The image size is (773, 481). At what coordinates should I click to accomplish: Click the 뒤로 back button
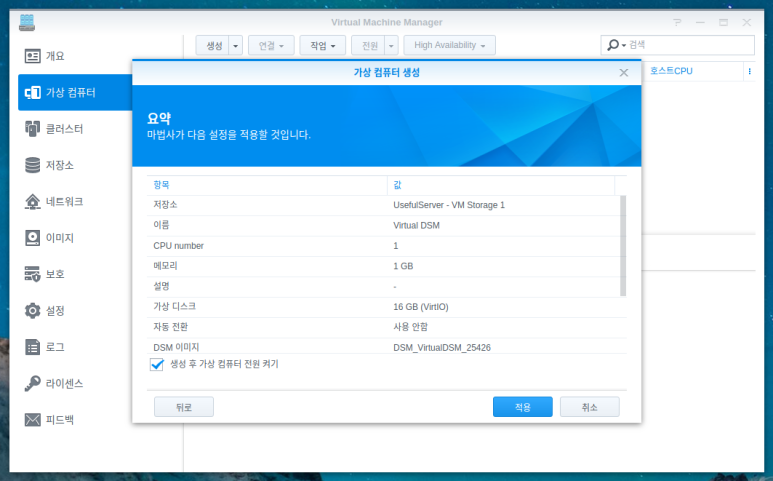(x=184, y=407)
